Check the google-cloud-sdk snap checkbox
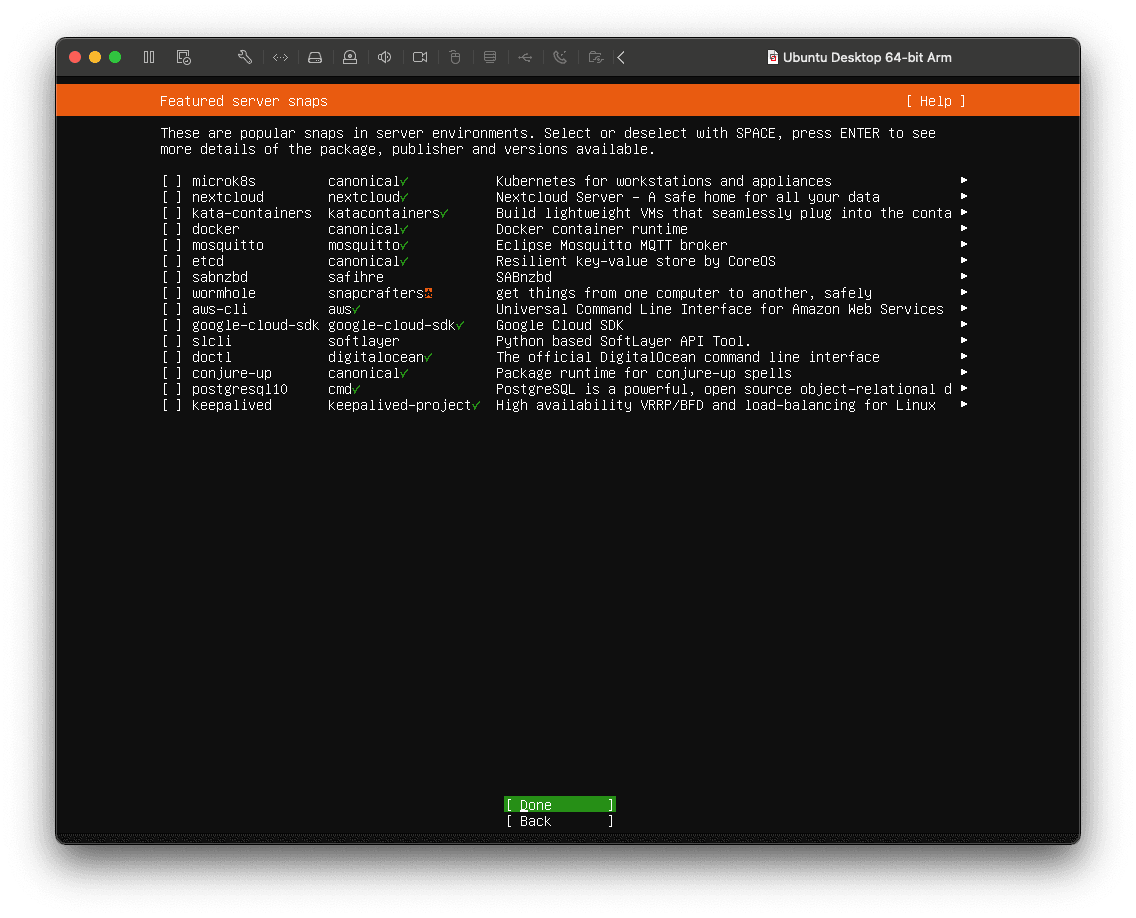The image size is (1136, 918). pos(172,325)
